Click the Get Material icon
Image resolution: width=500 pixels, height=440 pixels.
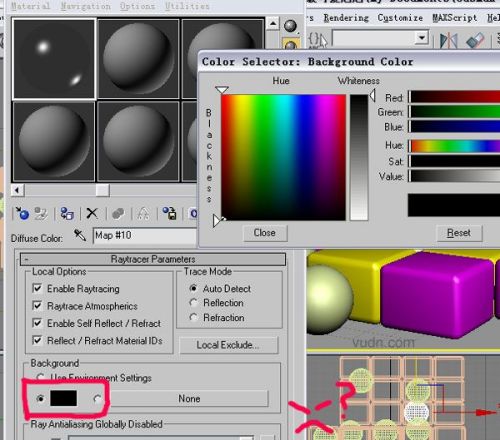(x=22, y=213)
